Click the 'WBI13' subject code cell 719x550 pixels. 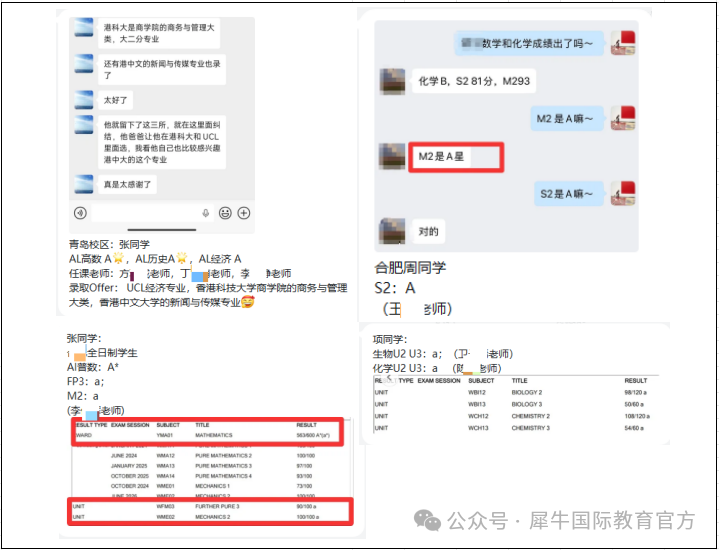click(477, 404)
